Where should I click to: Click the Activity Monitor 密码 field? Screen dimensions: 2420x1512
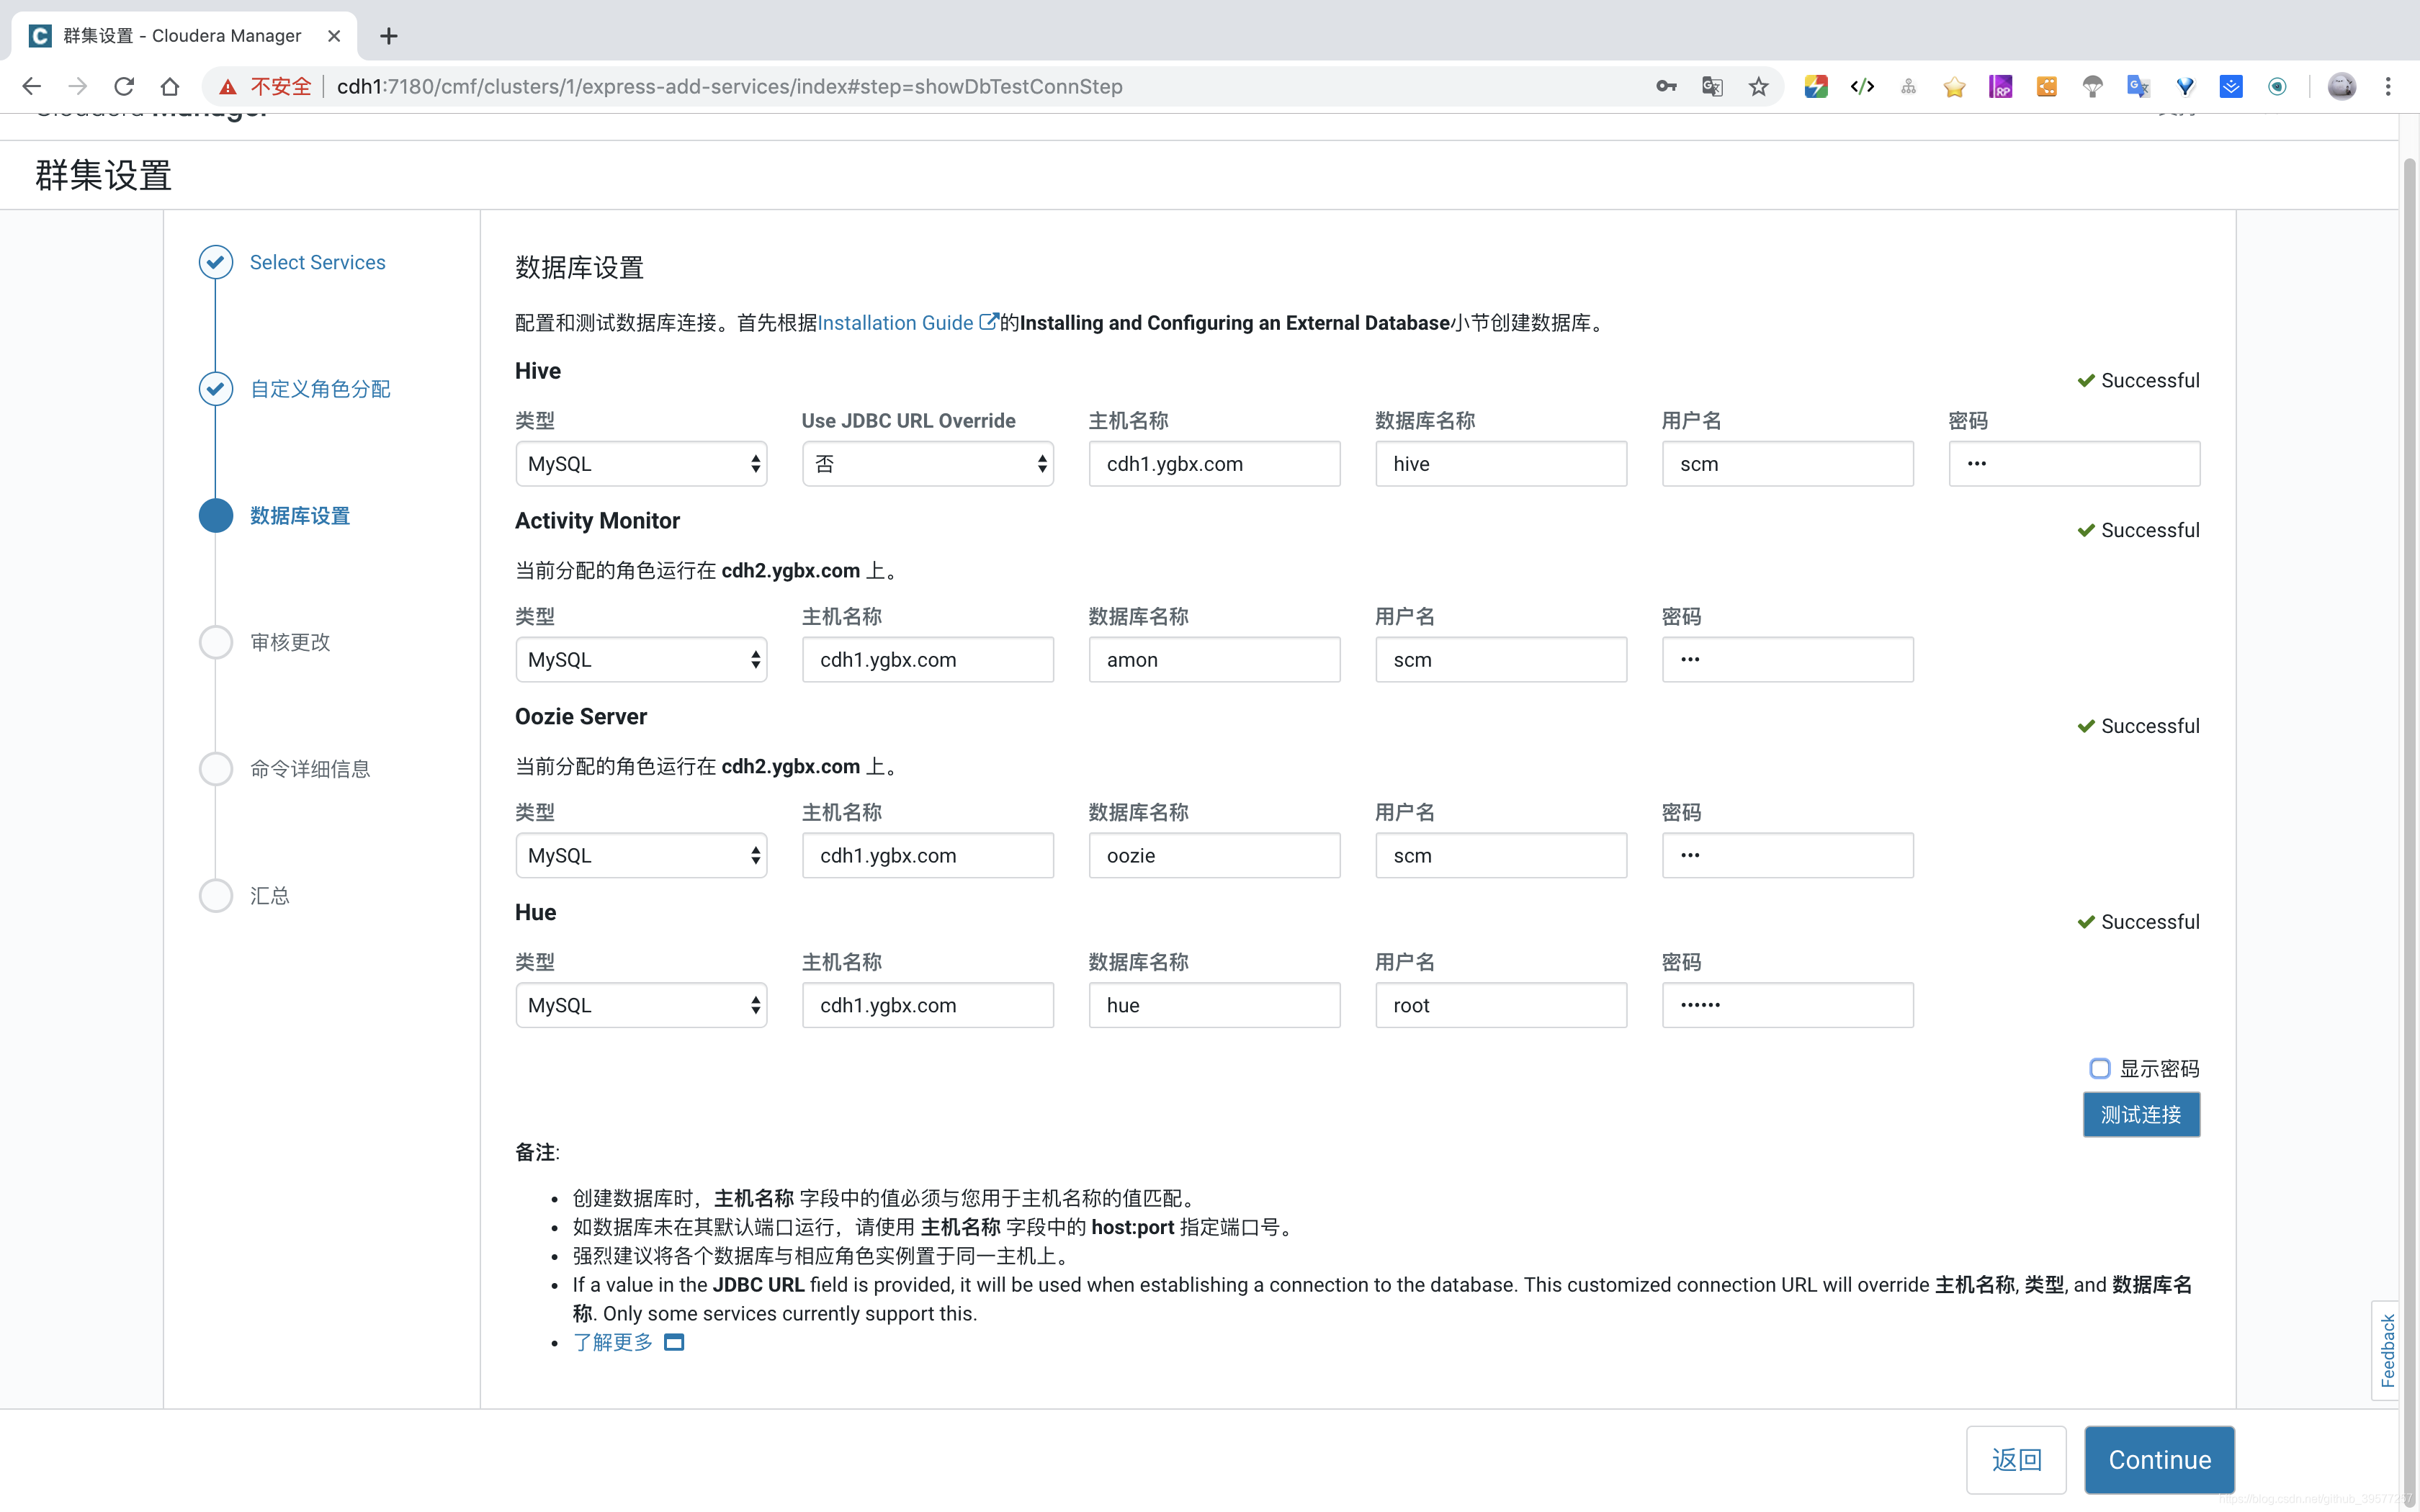pos(1787,660)
